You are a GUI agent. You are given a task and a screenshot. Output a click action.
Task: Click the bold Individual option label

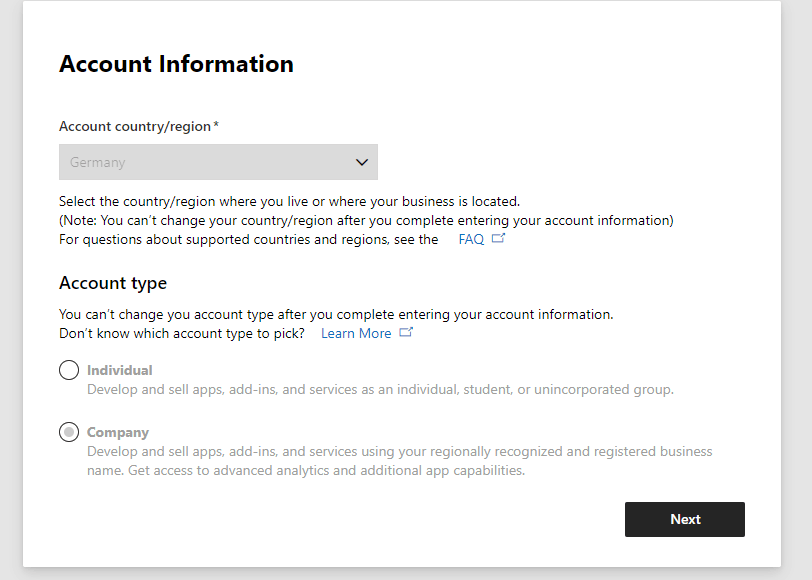pyautogui.click(x=120, y=371)
